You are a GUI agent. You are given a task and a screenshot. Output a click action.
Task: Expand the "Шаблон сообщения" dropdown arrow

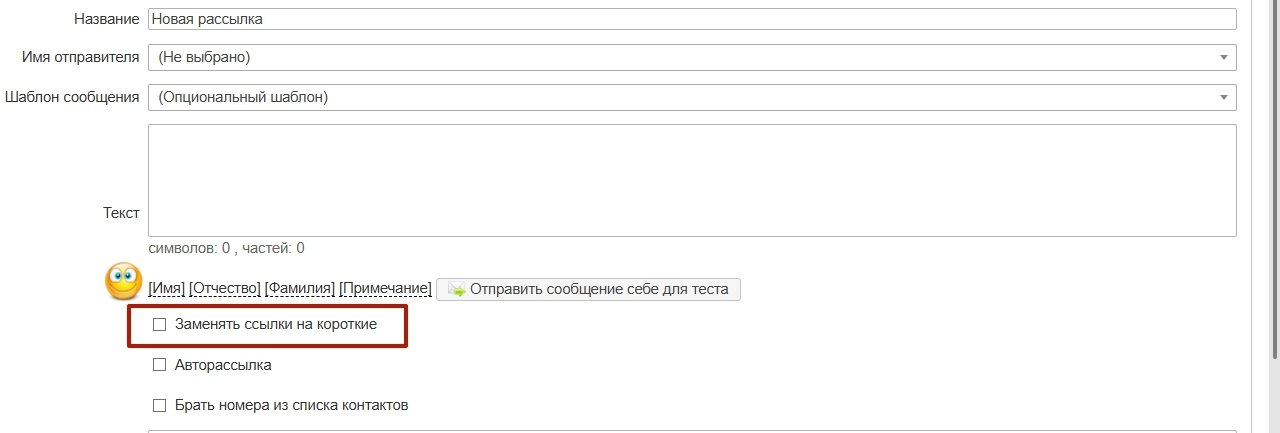tap(1223, 97)
